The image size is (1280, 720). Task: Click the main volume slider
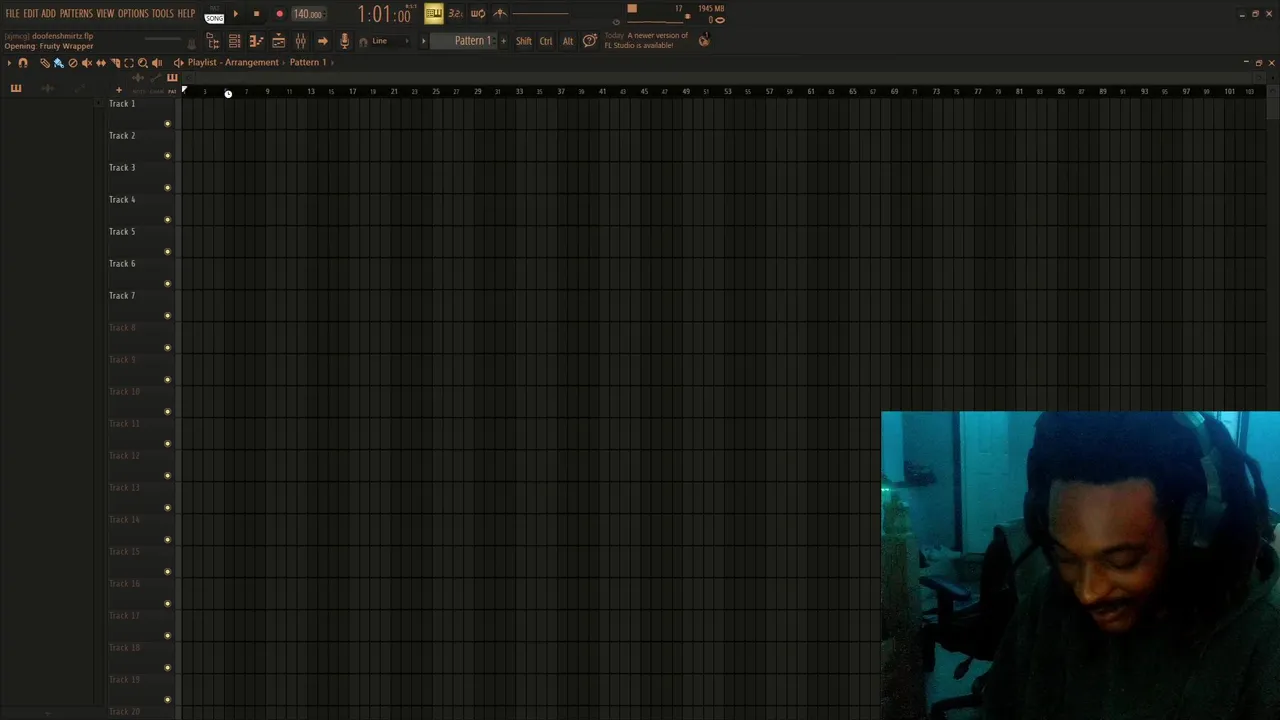(x=163, y=38)
